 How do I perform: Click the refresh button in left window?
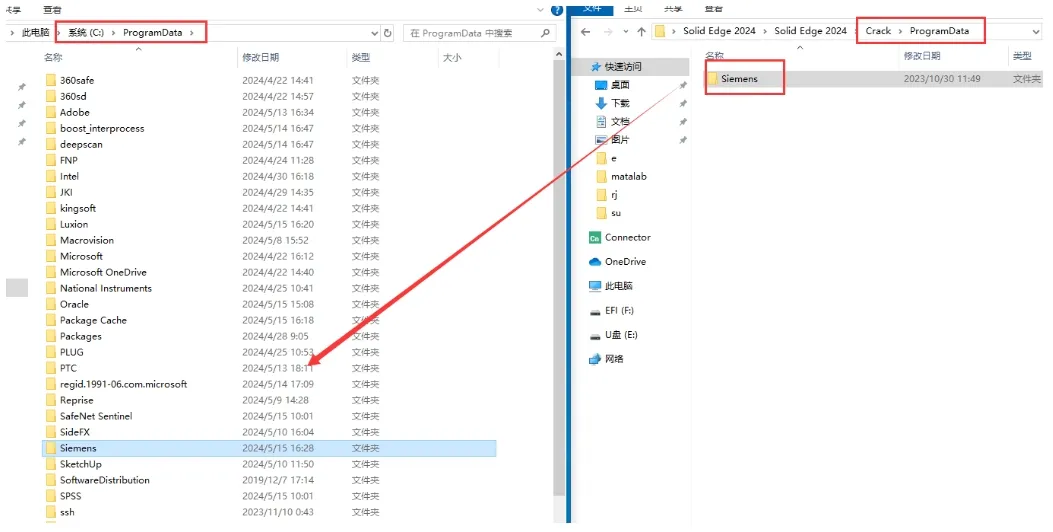coord(387,33)
